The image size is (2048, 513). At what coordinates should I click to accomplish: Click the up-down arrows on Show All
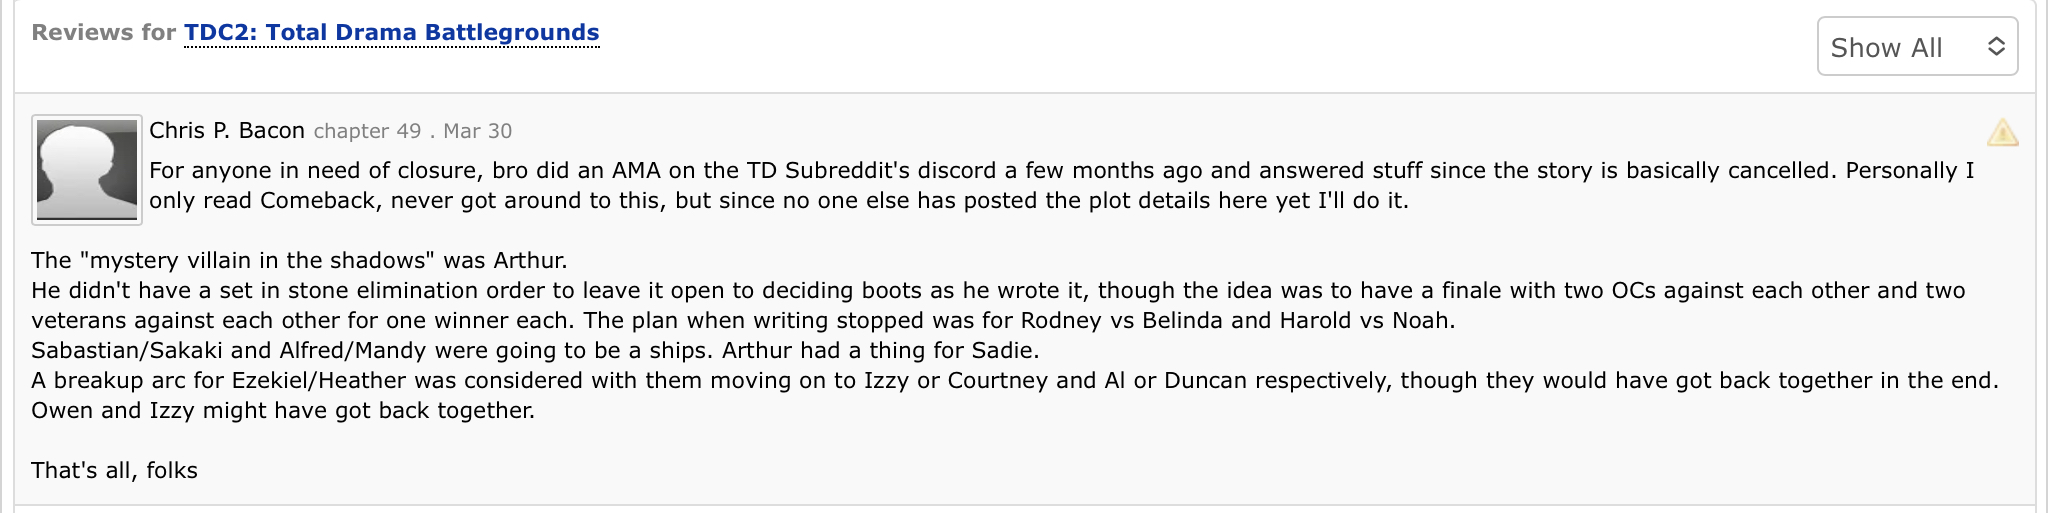pyautogui.click(x=1996, y=47)
